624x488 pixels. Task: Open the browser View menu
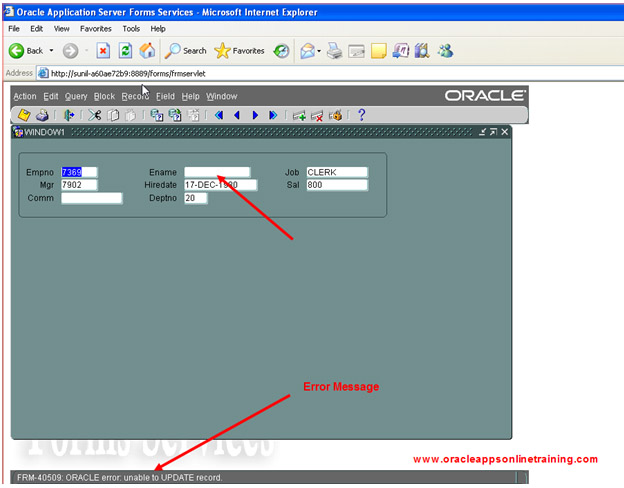pyautogui.click(x=62, y=29)
